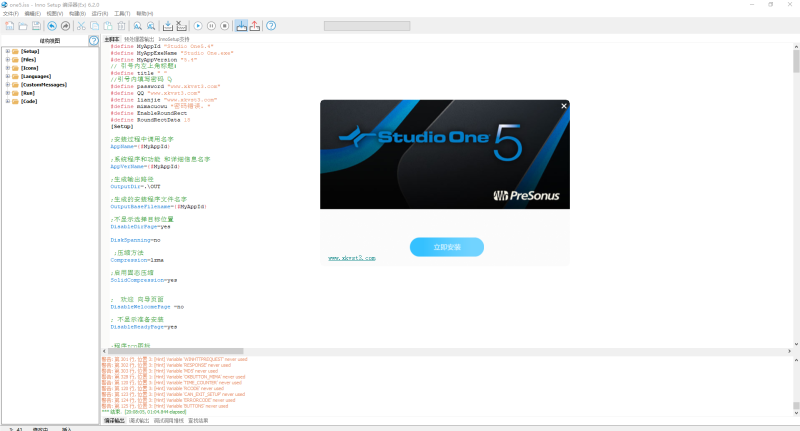Open the 视图(V) menu

(55, 14)
